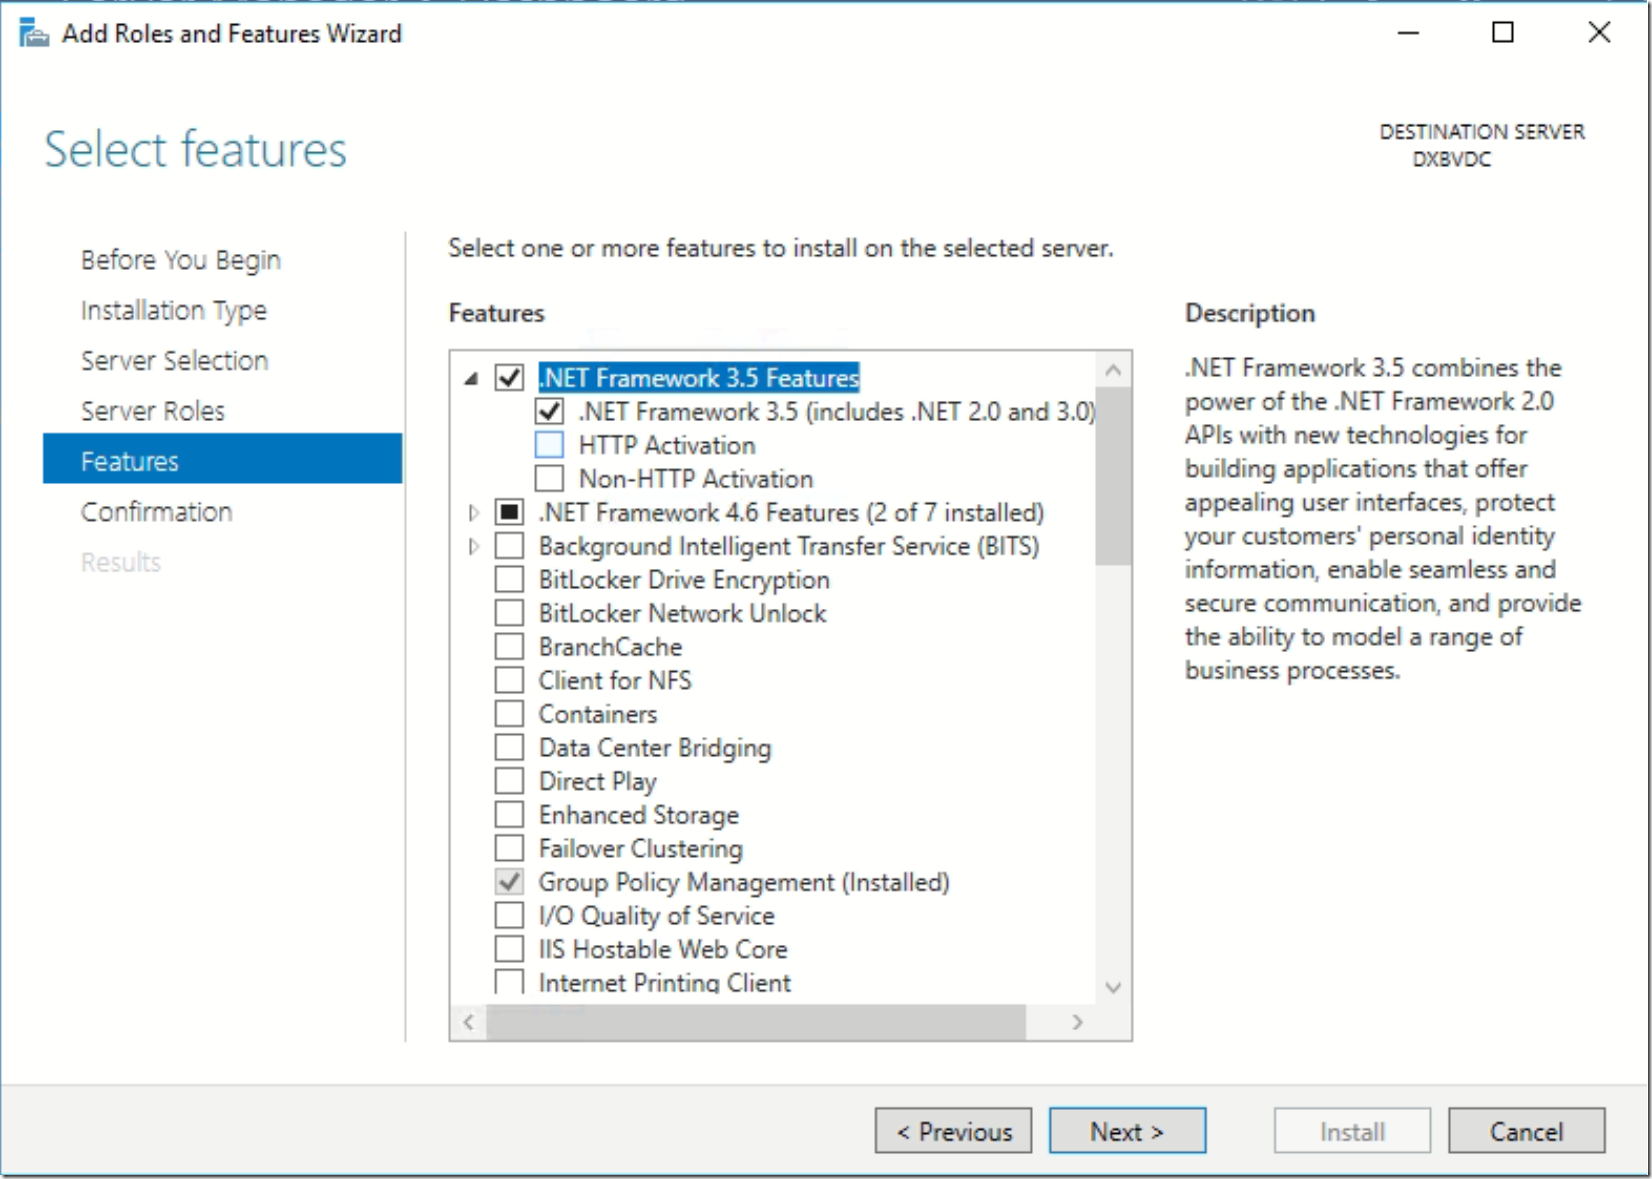
Task: Check Failover Clustering feature
Action: click(x=509, y=848)
